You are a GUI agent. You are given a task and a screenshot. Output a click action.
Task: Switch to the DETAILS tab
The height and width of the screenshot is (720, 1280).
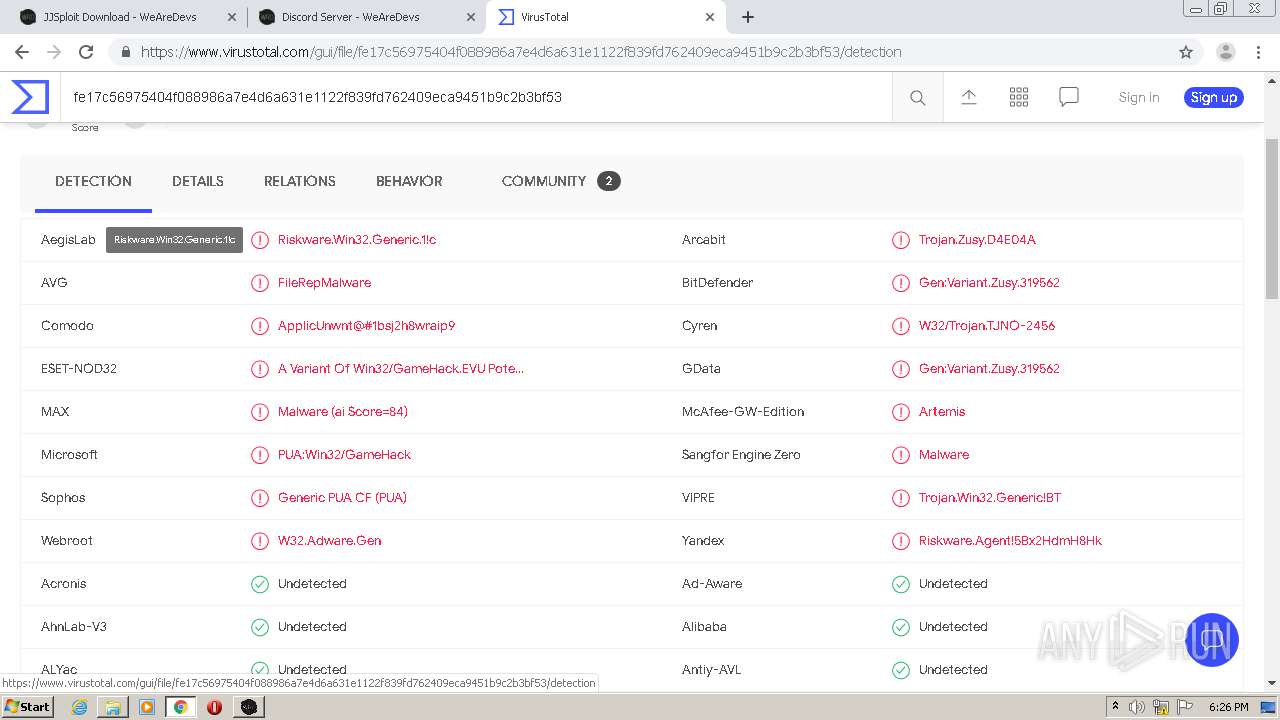click(x=198, y=181)
